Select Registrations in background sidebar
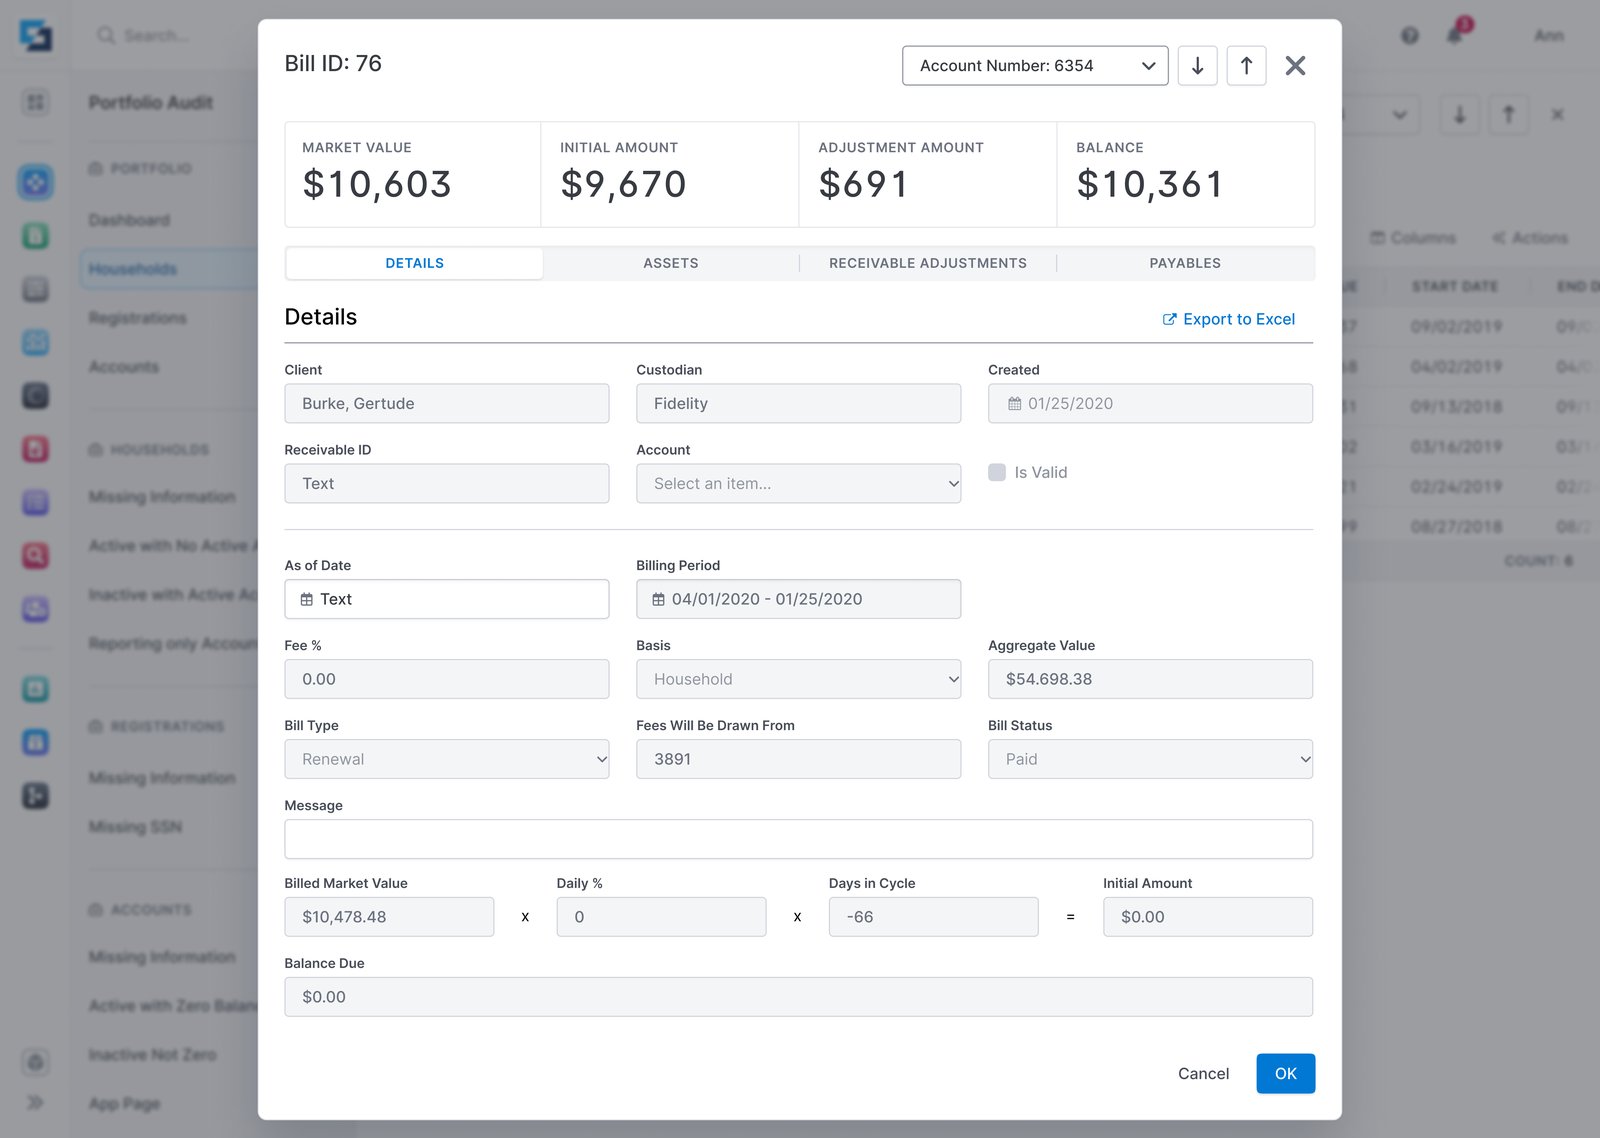1600x1138 pixels. (137, 318)
